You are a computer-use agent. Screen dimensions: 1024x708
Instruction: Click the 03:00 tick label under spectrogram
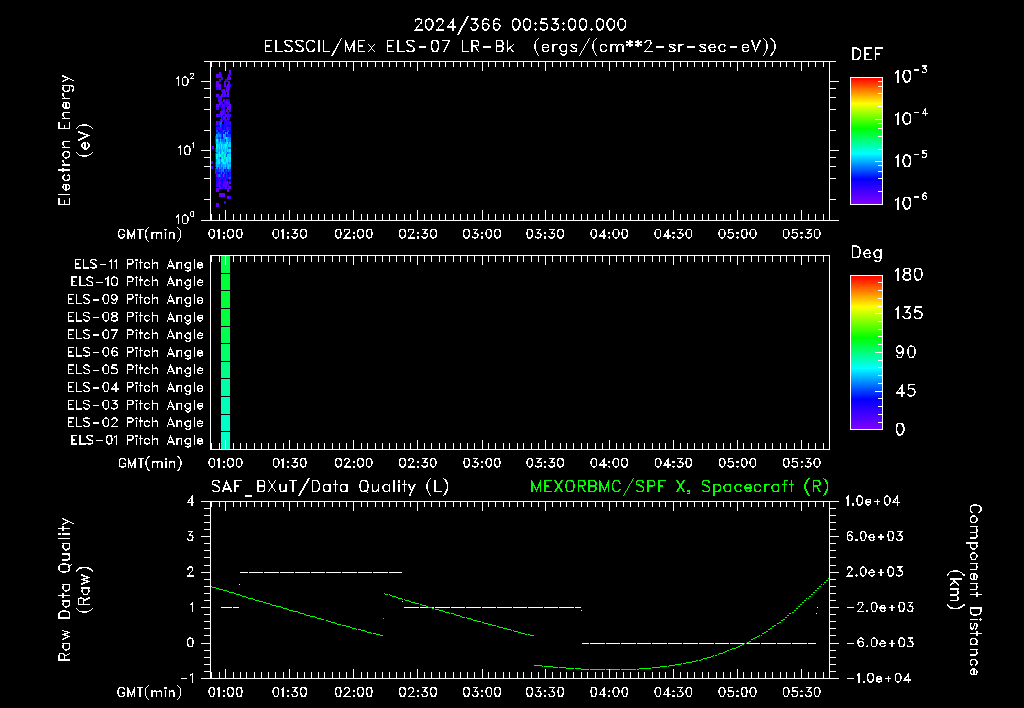pyautogui.click(x=482, y=234)
